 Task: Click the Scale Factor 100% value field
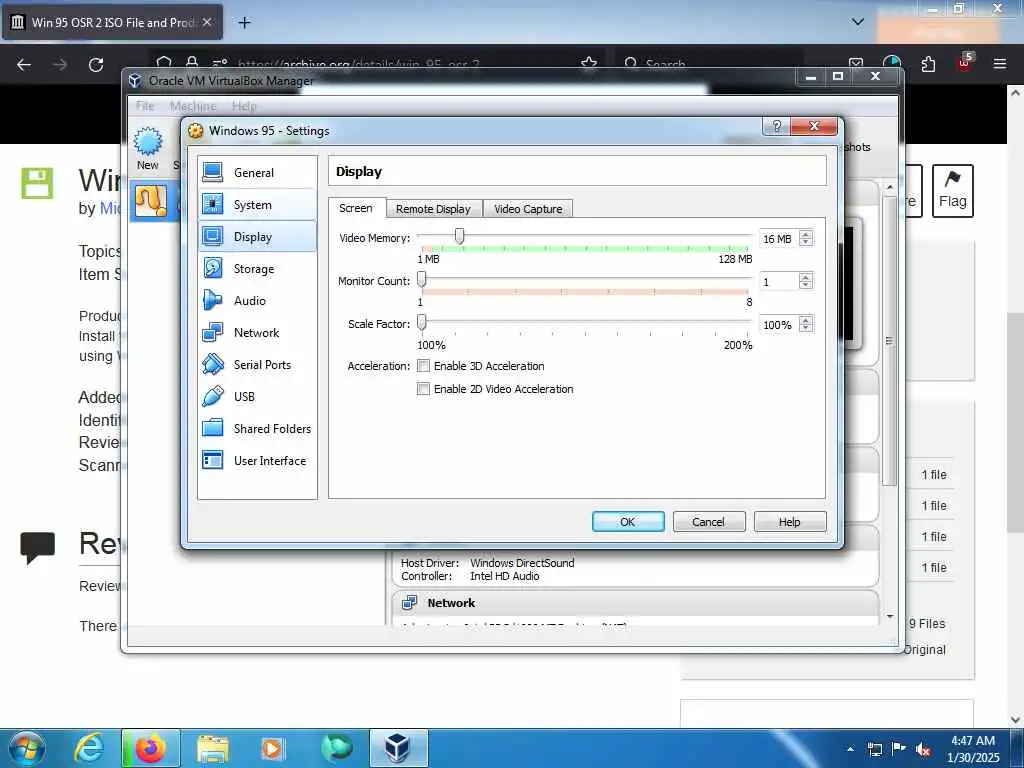pos(780,325)
